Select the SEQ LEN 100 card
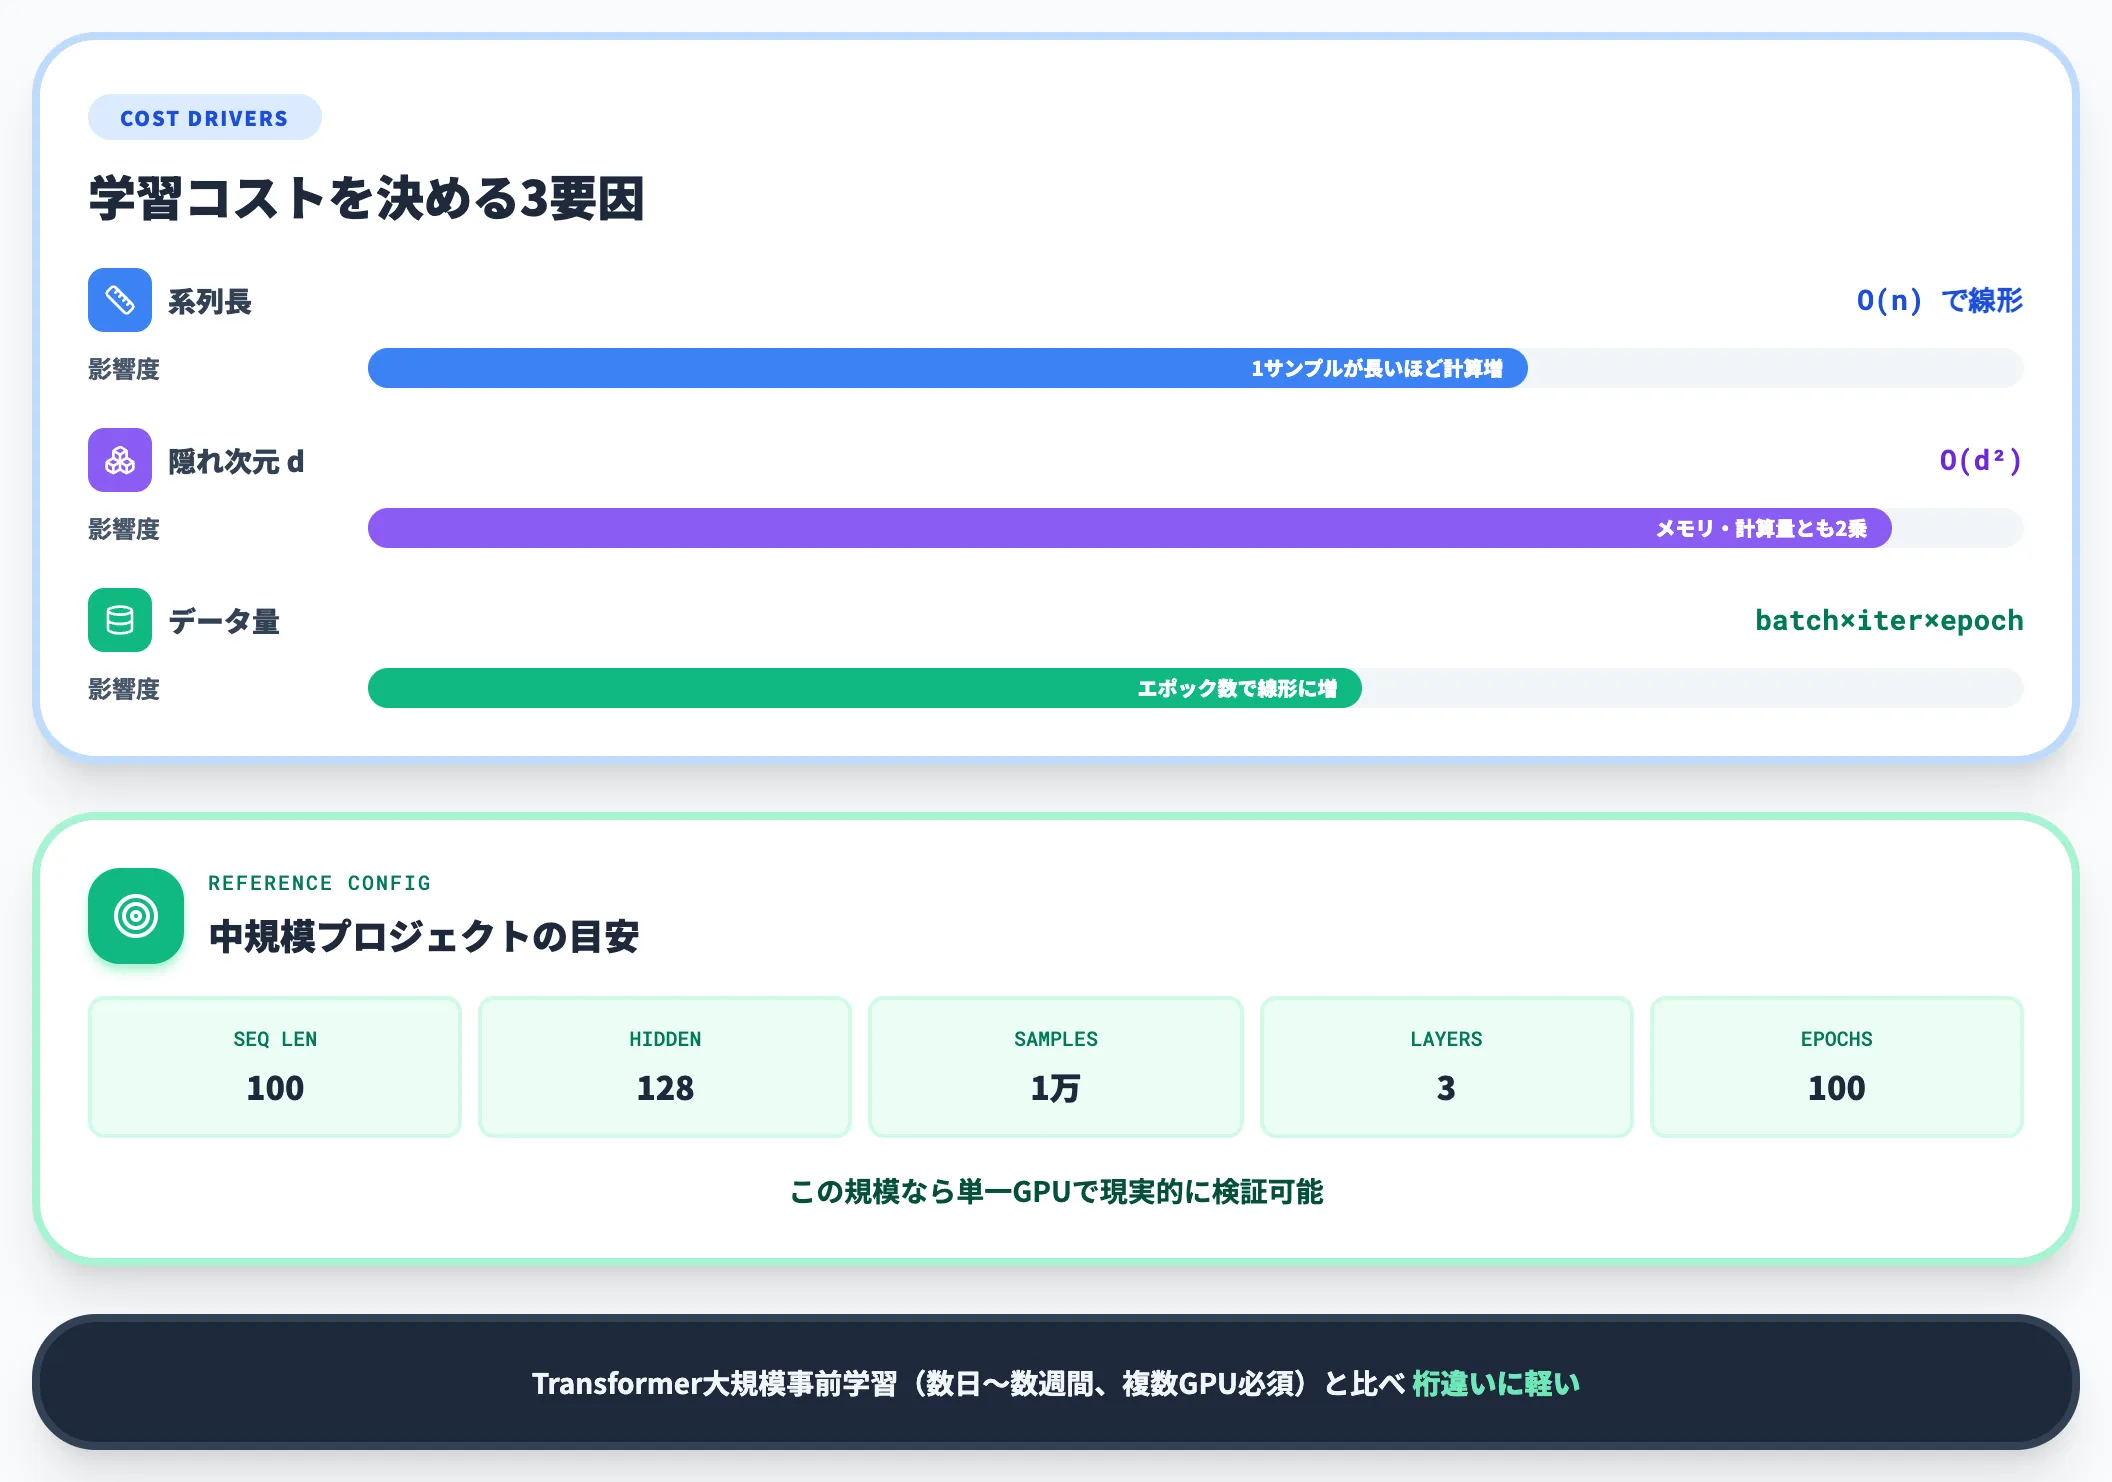The image size is (2112, 1482). (x=275, y=1067)
